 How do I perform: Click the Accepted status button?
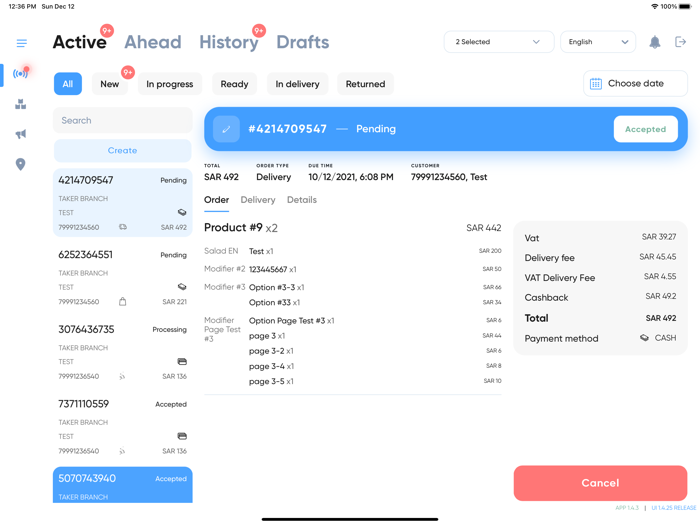coord(646,129)
